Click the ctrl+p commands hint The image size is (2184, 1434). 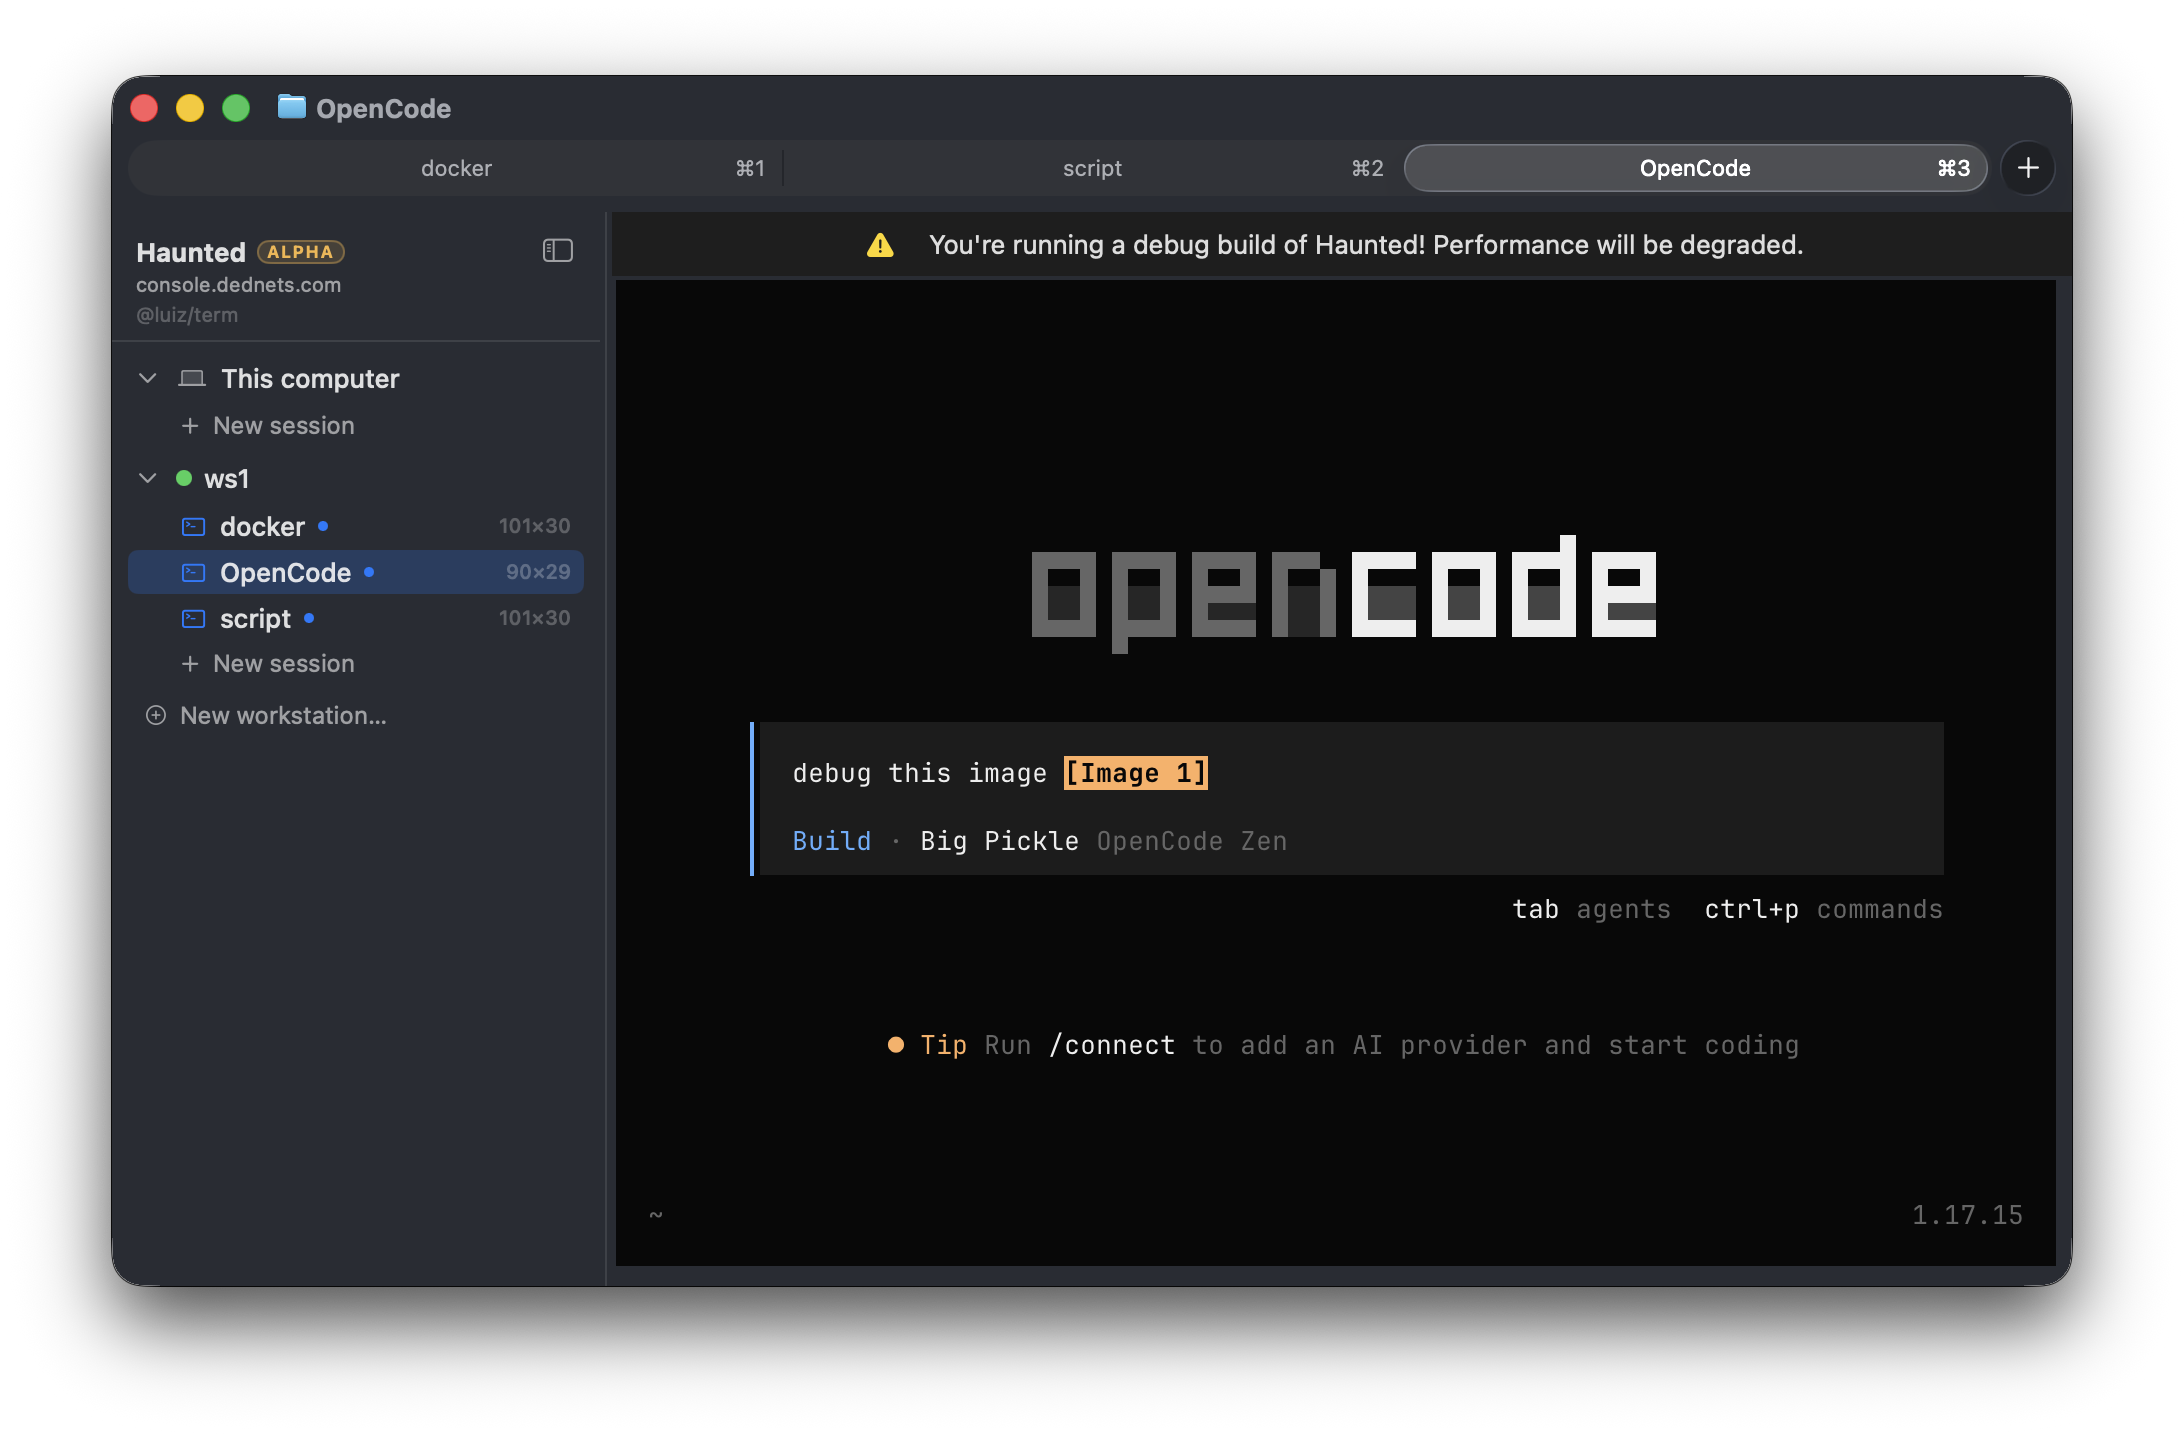click(x=1823, y=909)
